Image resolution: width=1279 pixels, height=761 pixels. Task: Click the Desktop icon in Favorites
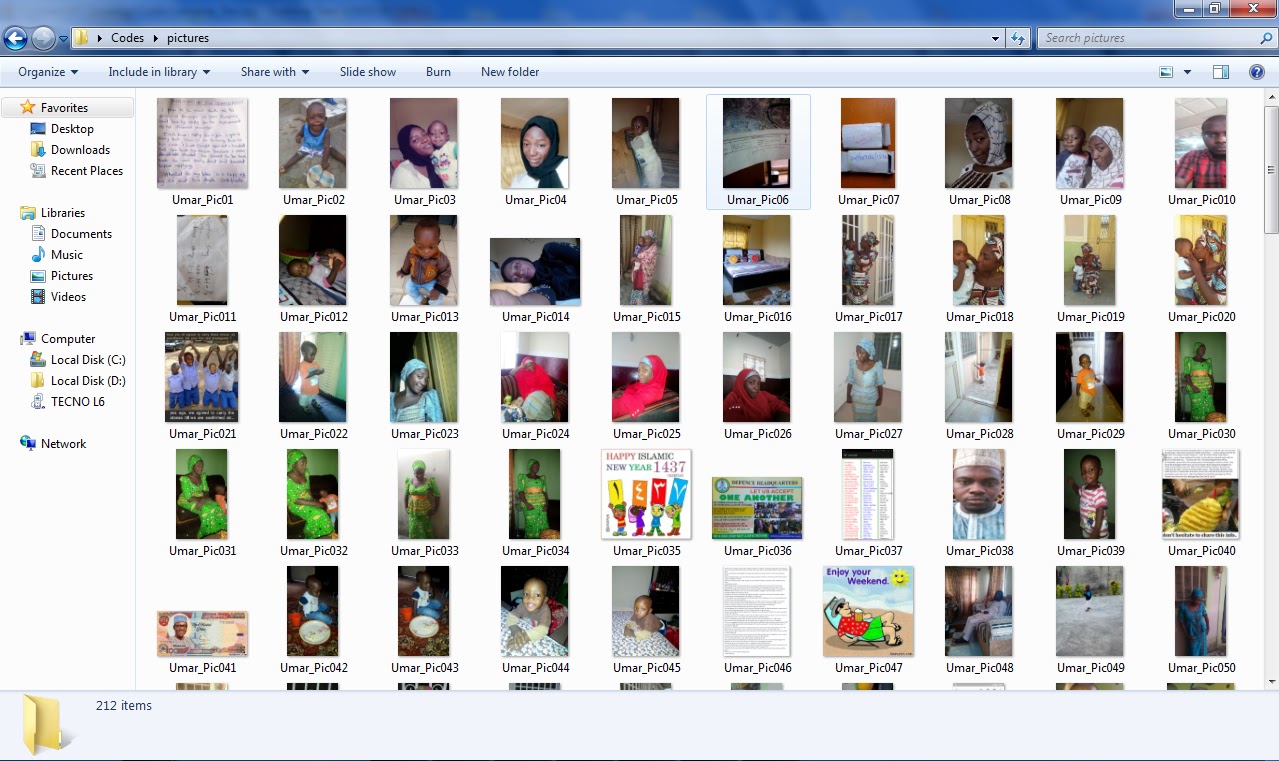click(38, 129)
